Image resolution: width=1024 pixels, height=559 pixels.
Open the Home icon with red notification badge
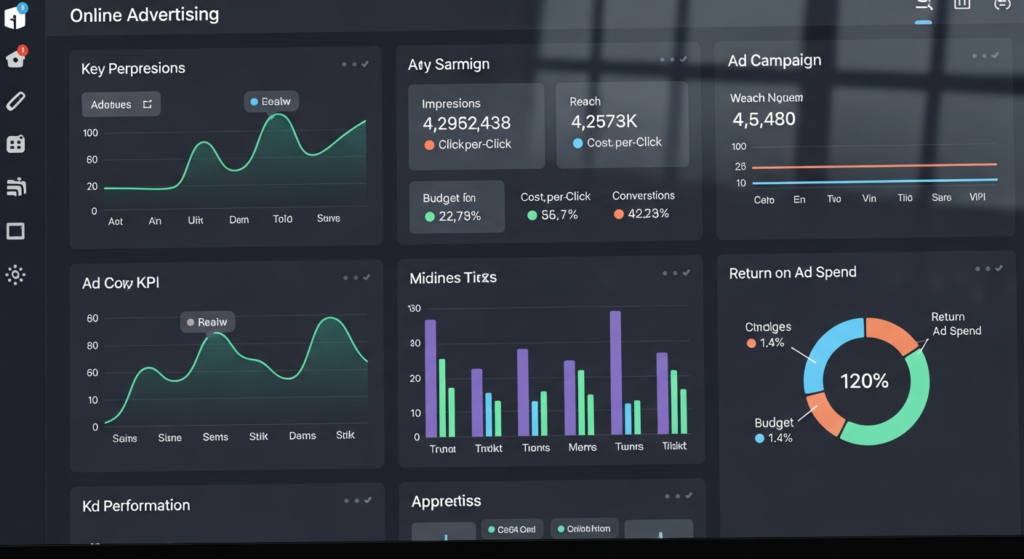coord(15,58)
